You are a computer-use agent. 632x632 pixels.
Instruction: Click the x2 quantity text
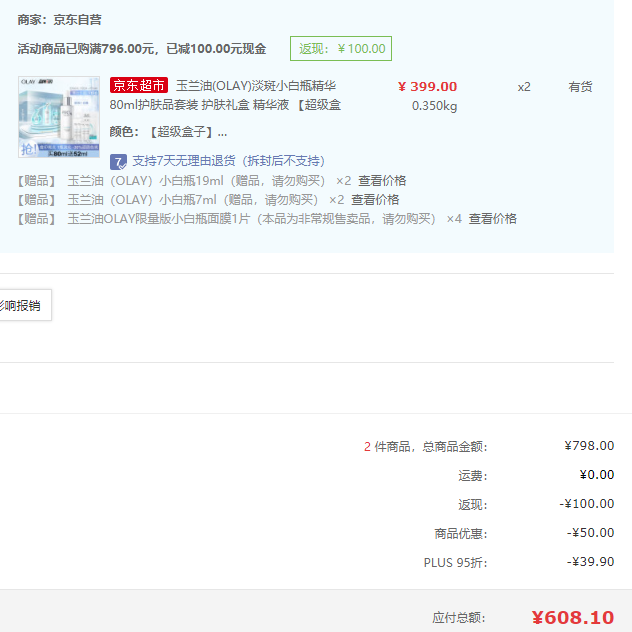[x=524, y=87]
